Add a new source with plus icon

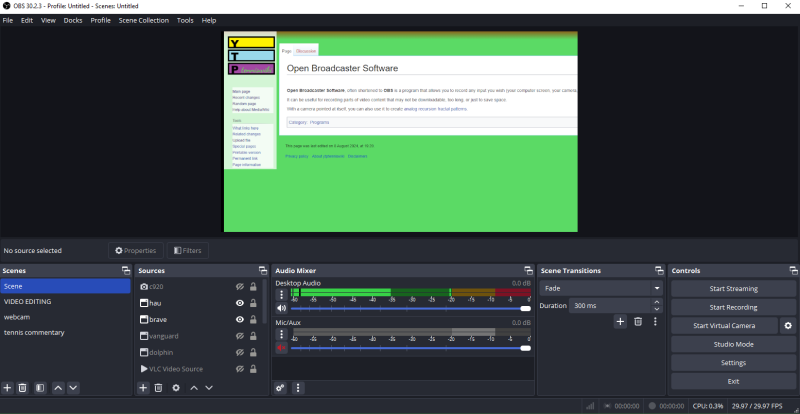143,388
